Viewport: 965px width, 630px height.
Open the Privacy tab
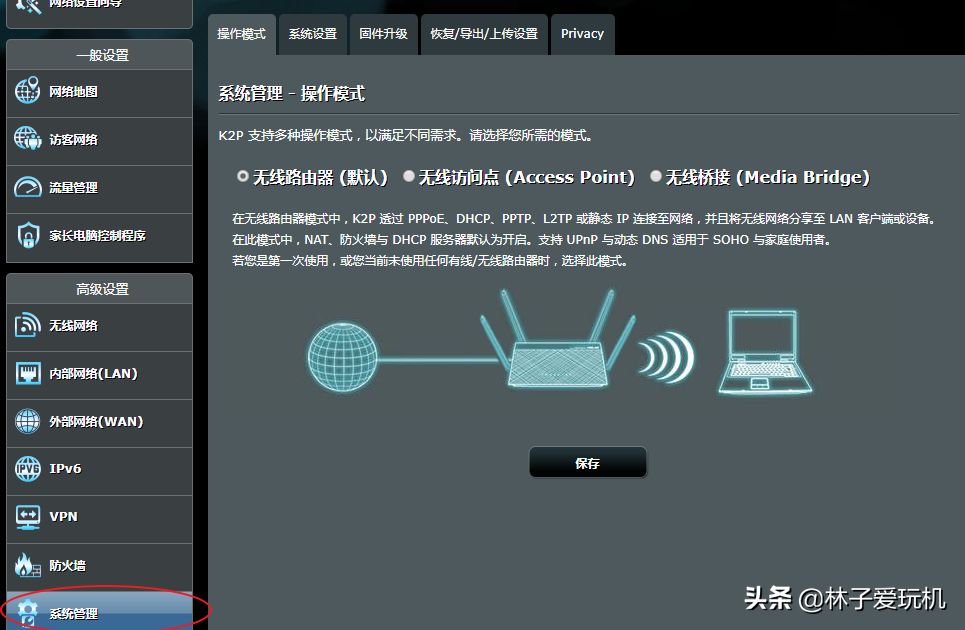pyautogui.click(x=582, y=34)
